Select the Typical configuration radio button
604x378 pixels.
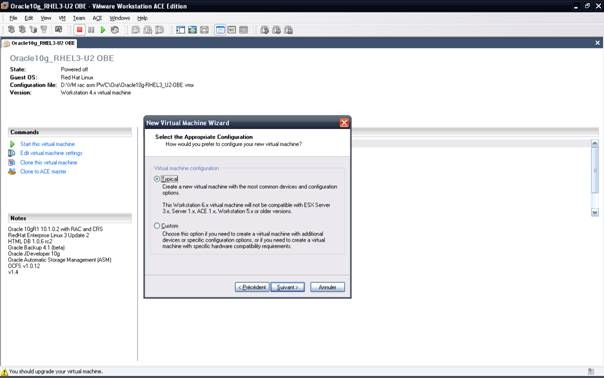coord(157,179)
